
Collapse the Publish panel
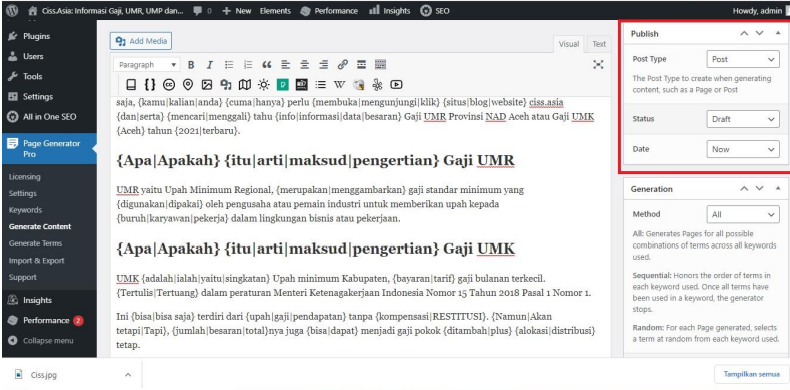(778, 33)
